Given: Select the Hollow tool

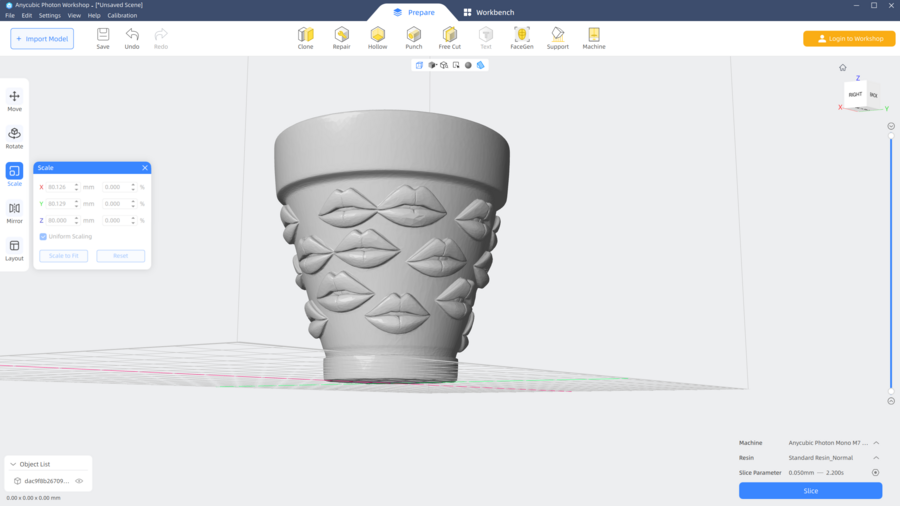Looking at the screenshot, I should pos(377,38).
